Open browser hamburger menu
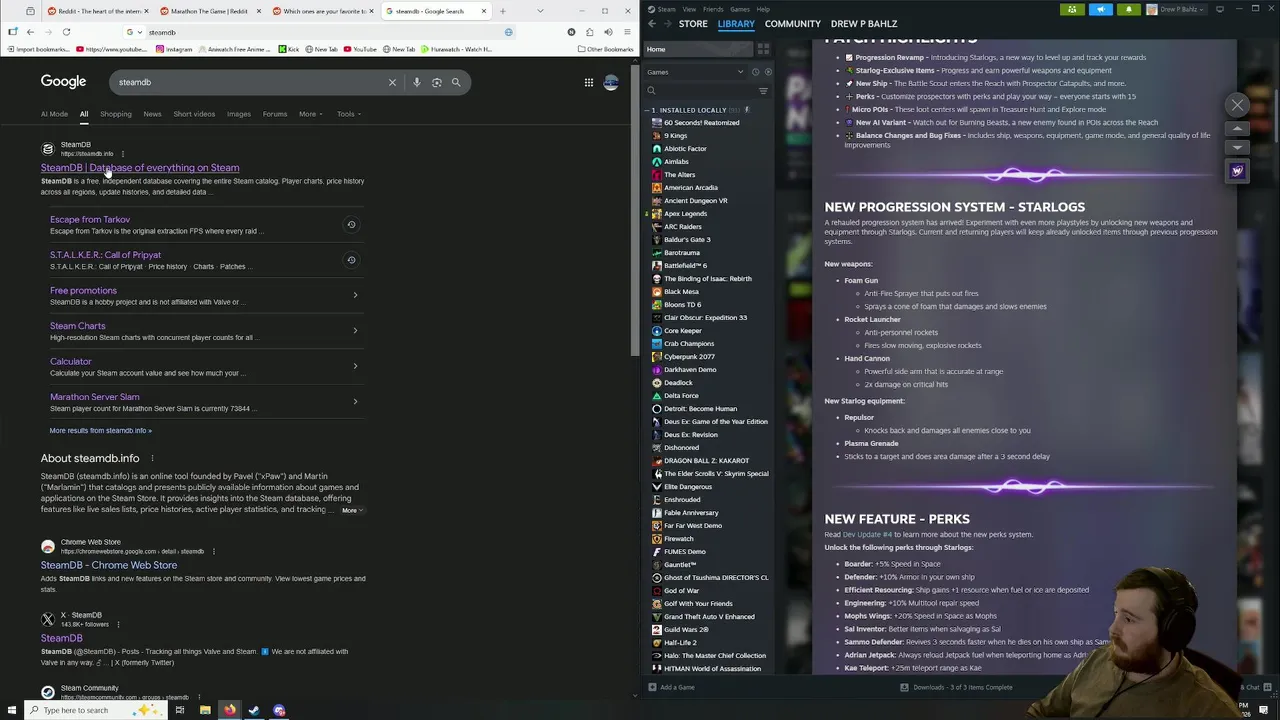The width and height of the screenshot is (1280, 720). tap(627, 32)
